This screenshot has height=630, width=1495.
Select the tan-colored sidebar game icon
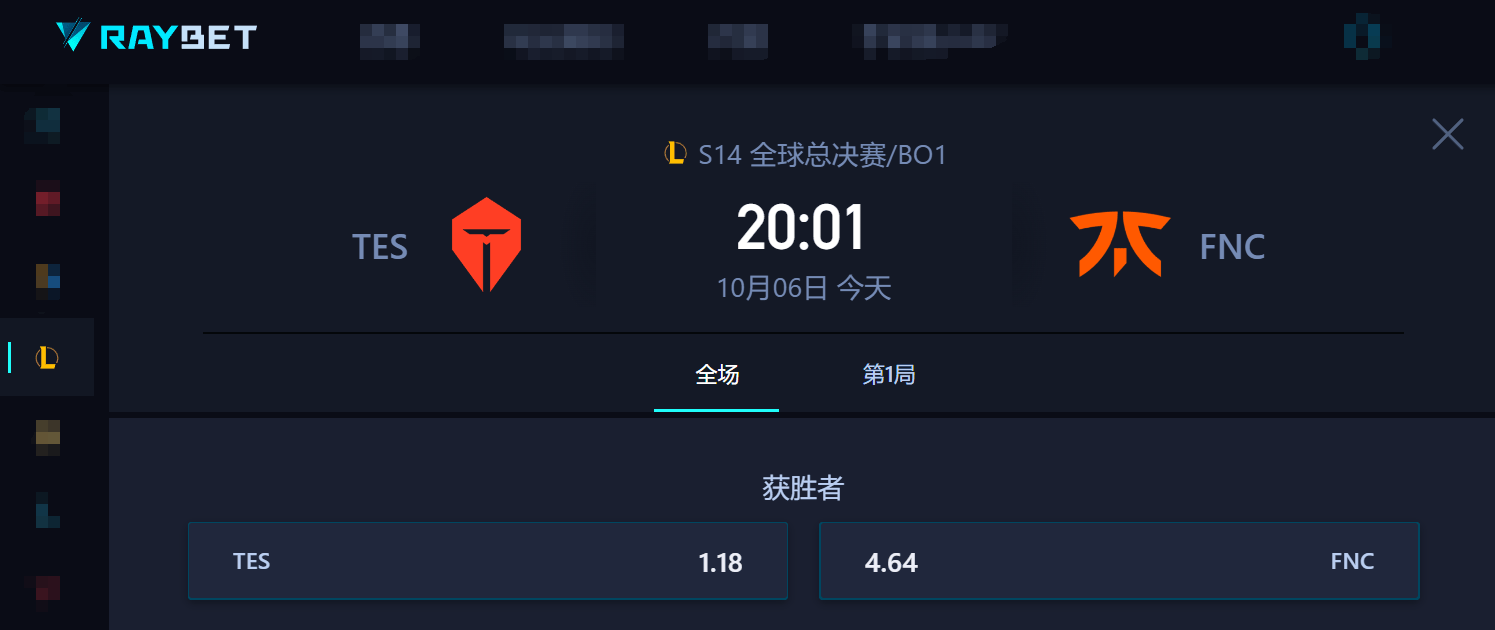pyautogui.click(x=48, y=437)
